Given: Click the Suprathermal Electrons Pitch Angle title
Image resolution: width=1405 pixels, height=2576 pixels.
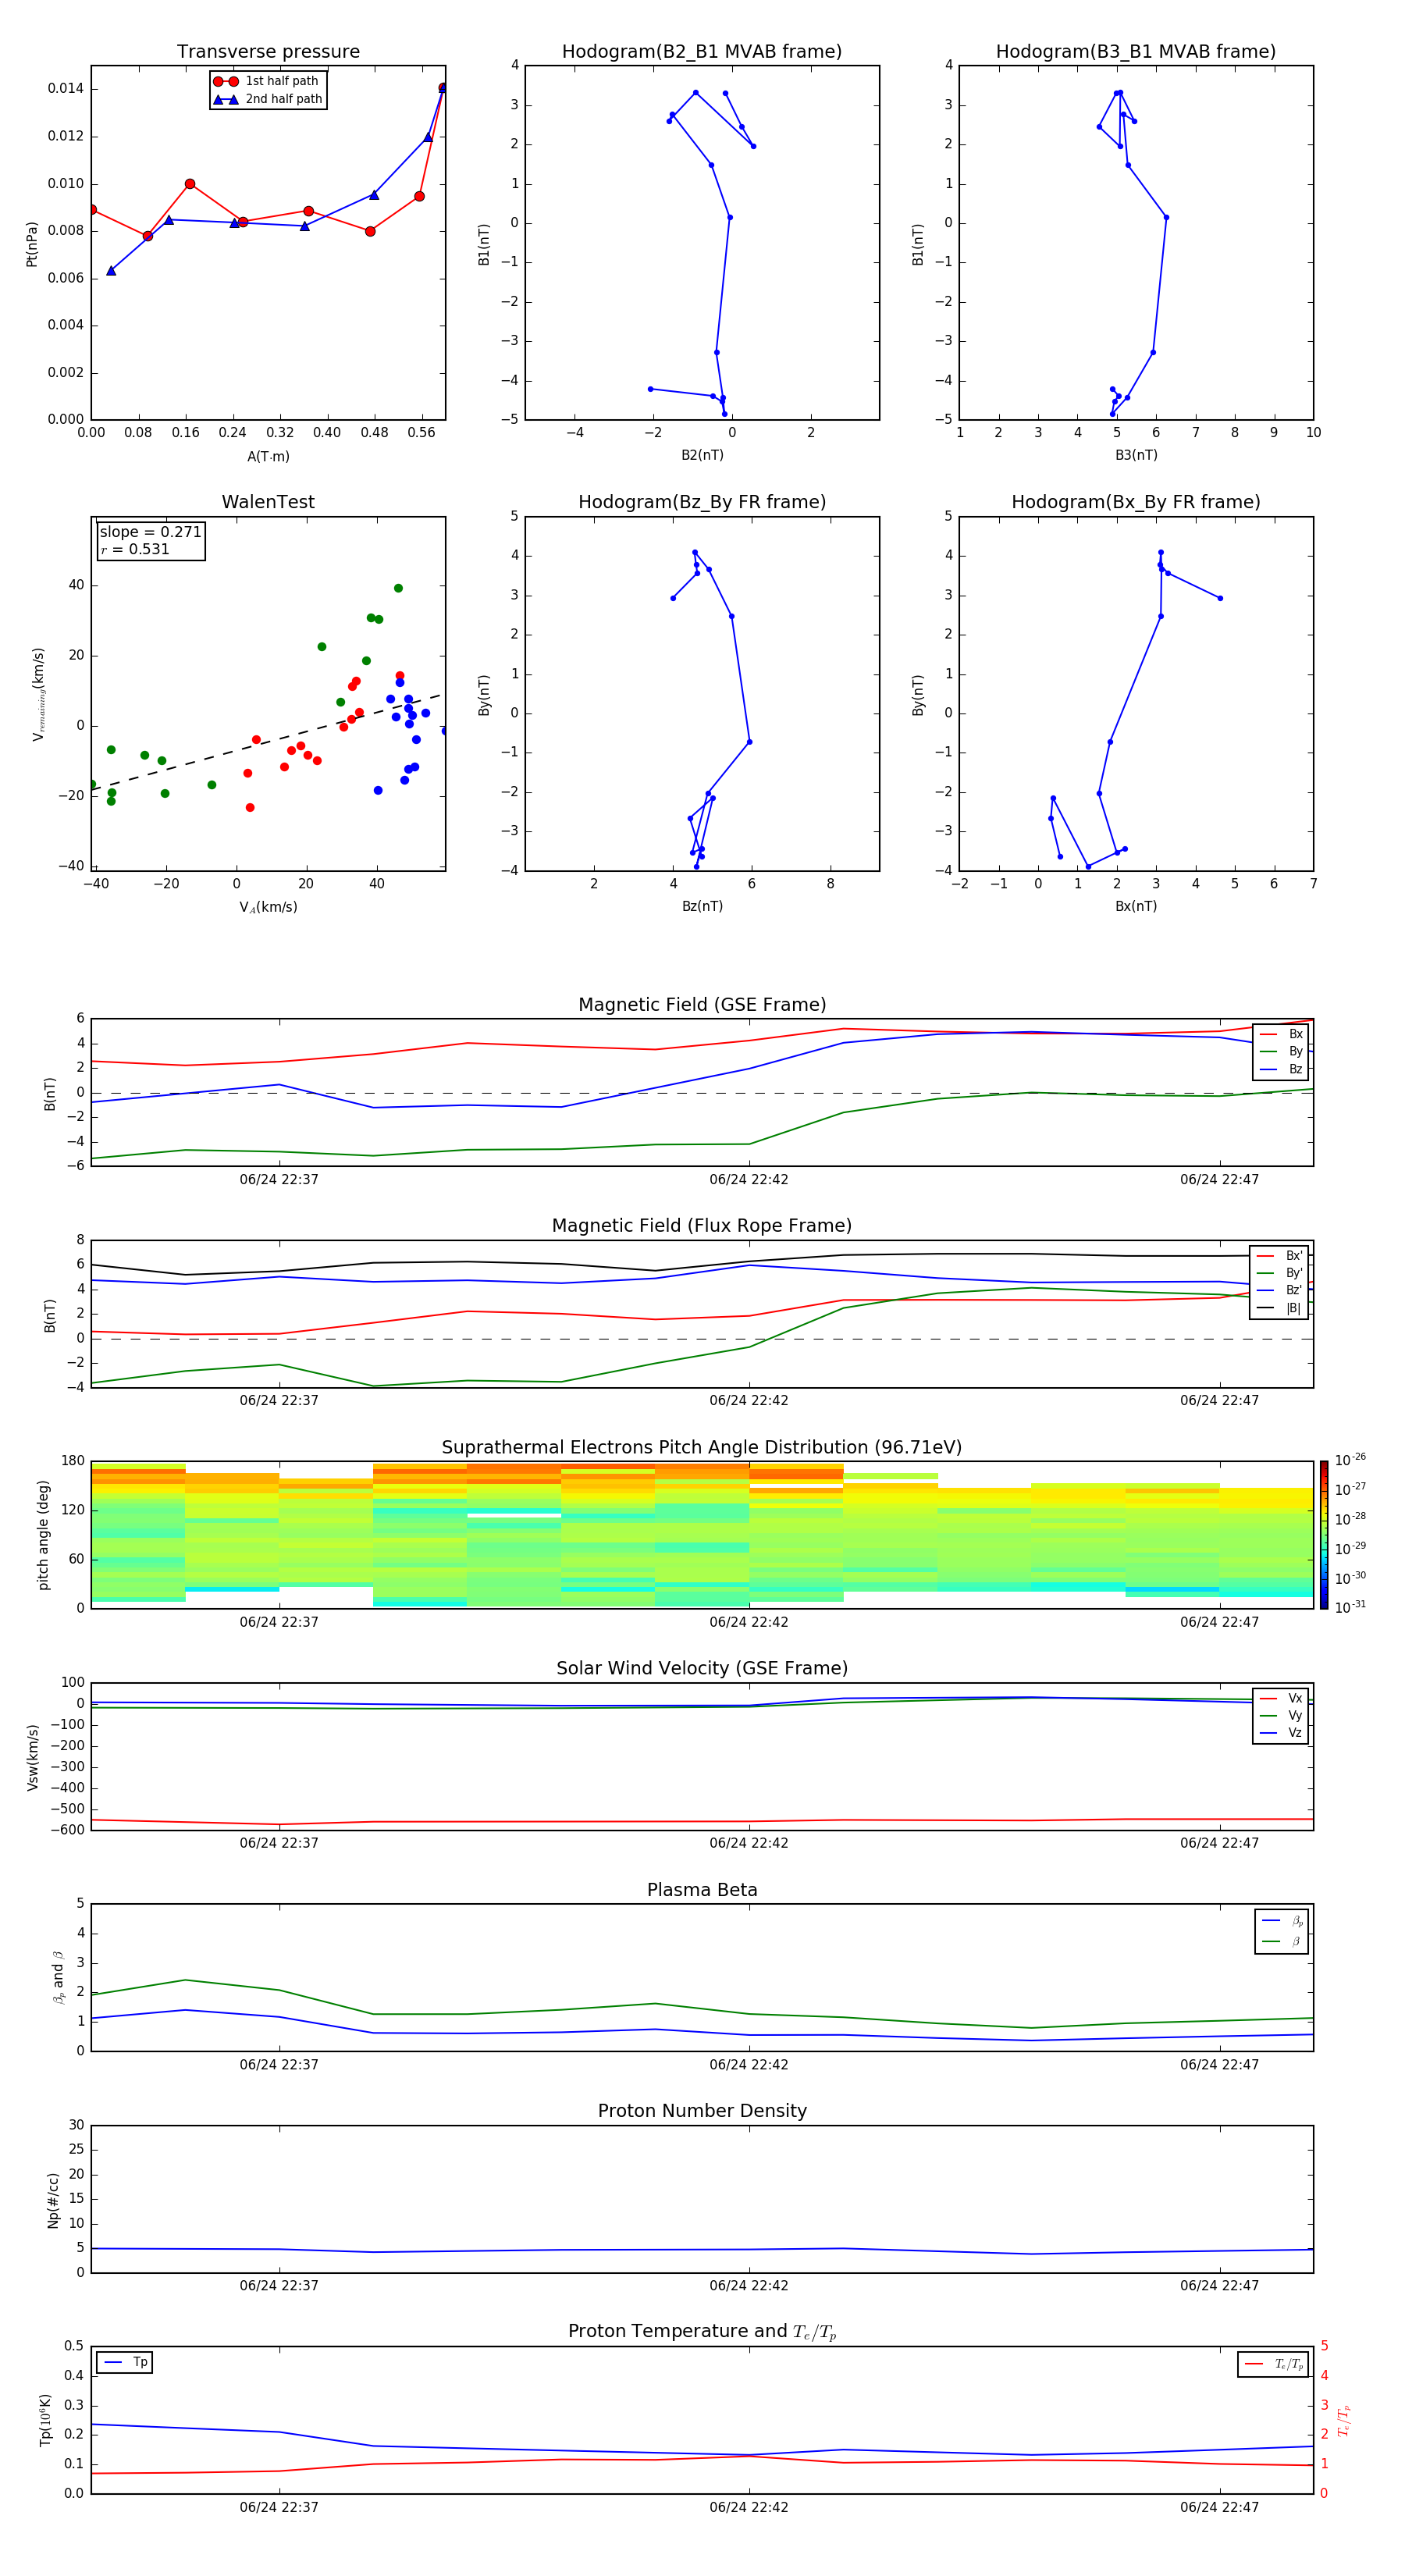Looking at the screenshot, I should [702, 1448].
